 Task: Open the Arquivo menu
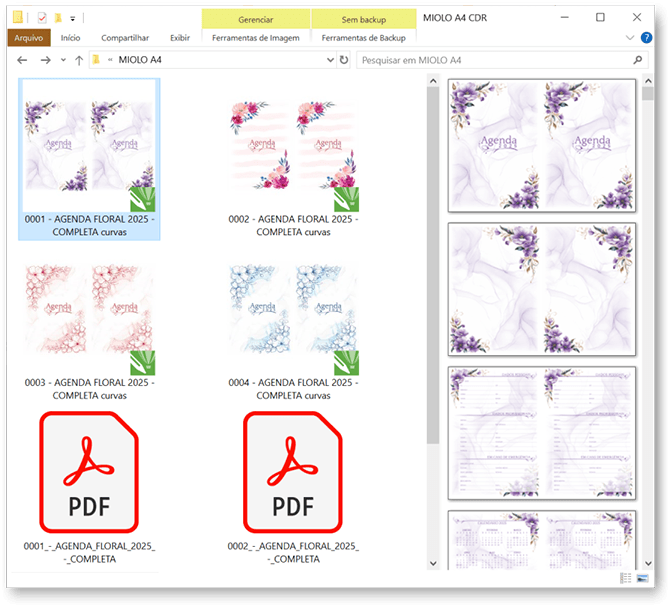28,38
